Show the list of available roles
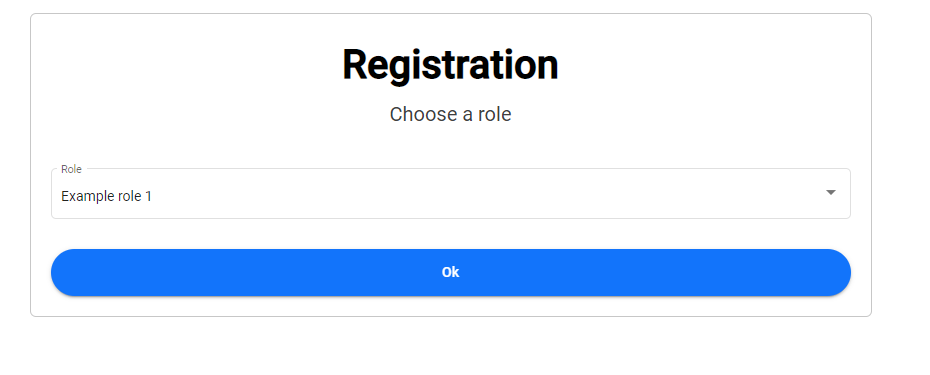930x375 pixels. coord(451,193)
